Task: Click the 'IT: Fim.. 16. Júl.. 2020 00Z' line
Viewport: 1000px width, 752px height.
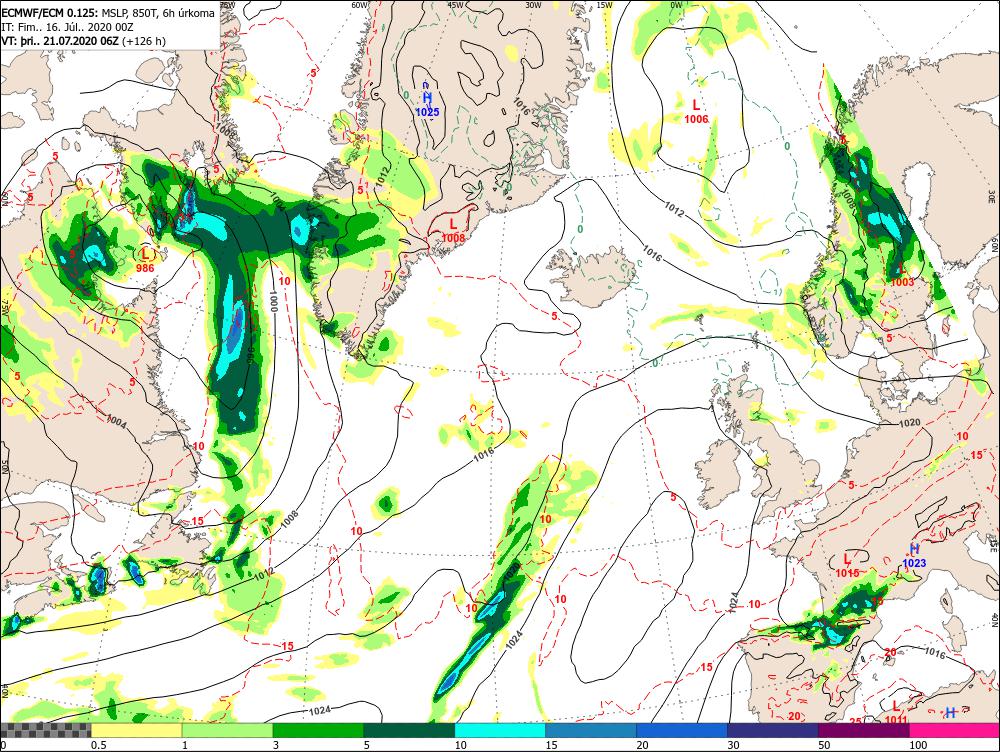Action: pyautogui.click(x=68, y=27)
